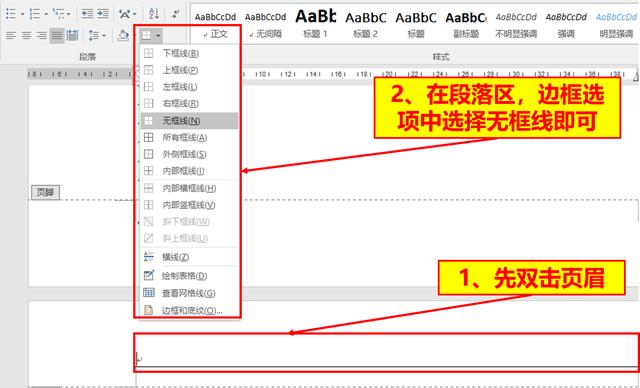Screen dimensions: 640x388
Task: Choose 内部竖框线(V) menu entry
Action: [x=189, y=205]
